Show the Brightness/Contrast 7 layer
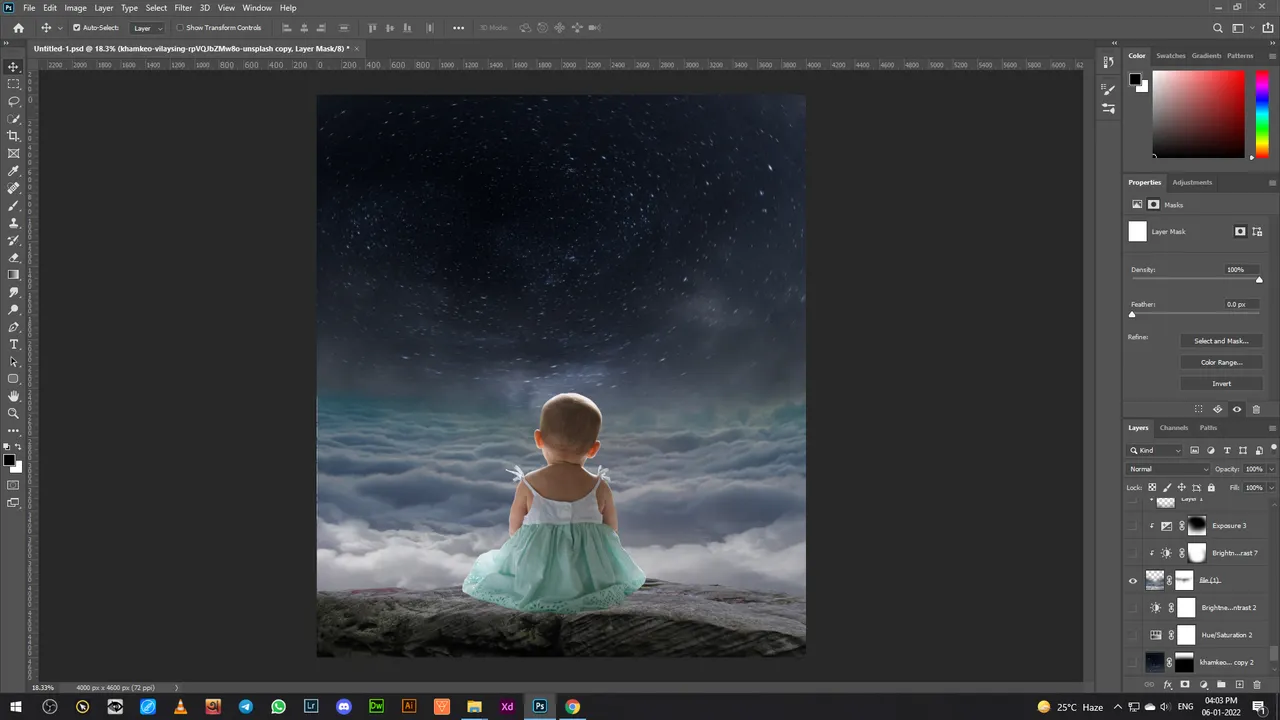Viewport: 1280px width, 720px height. (1133, 552)
